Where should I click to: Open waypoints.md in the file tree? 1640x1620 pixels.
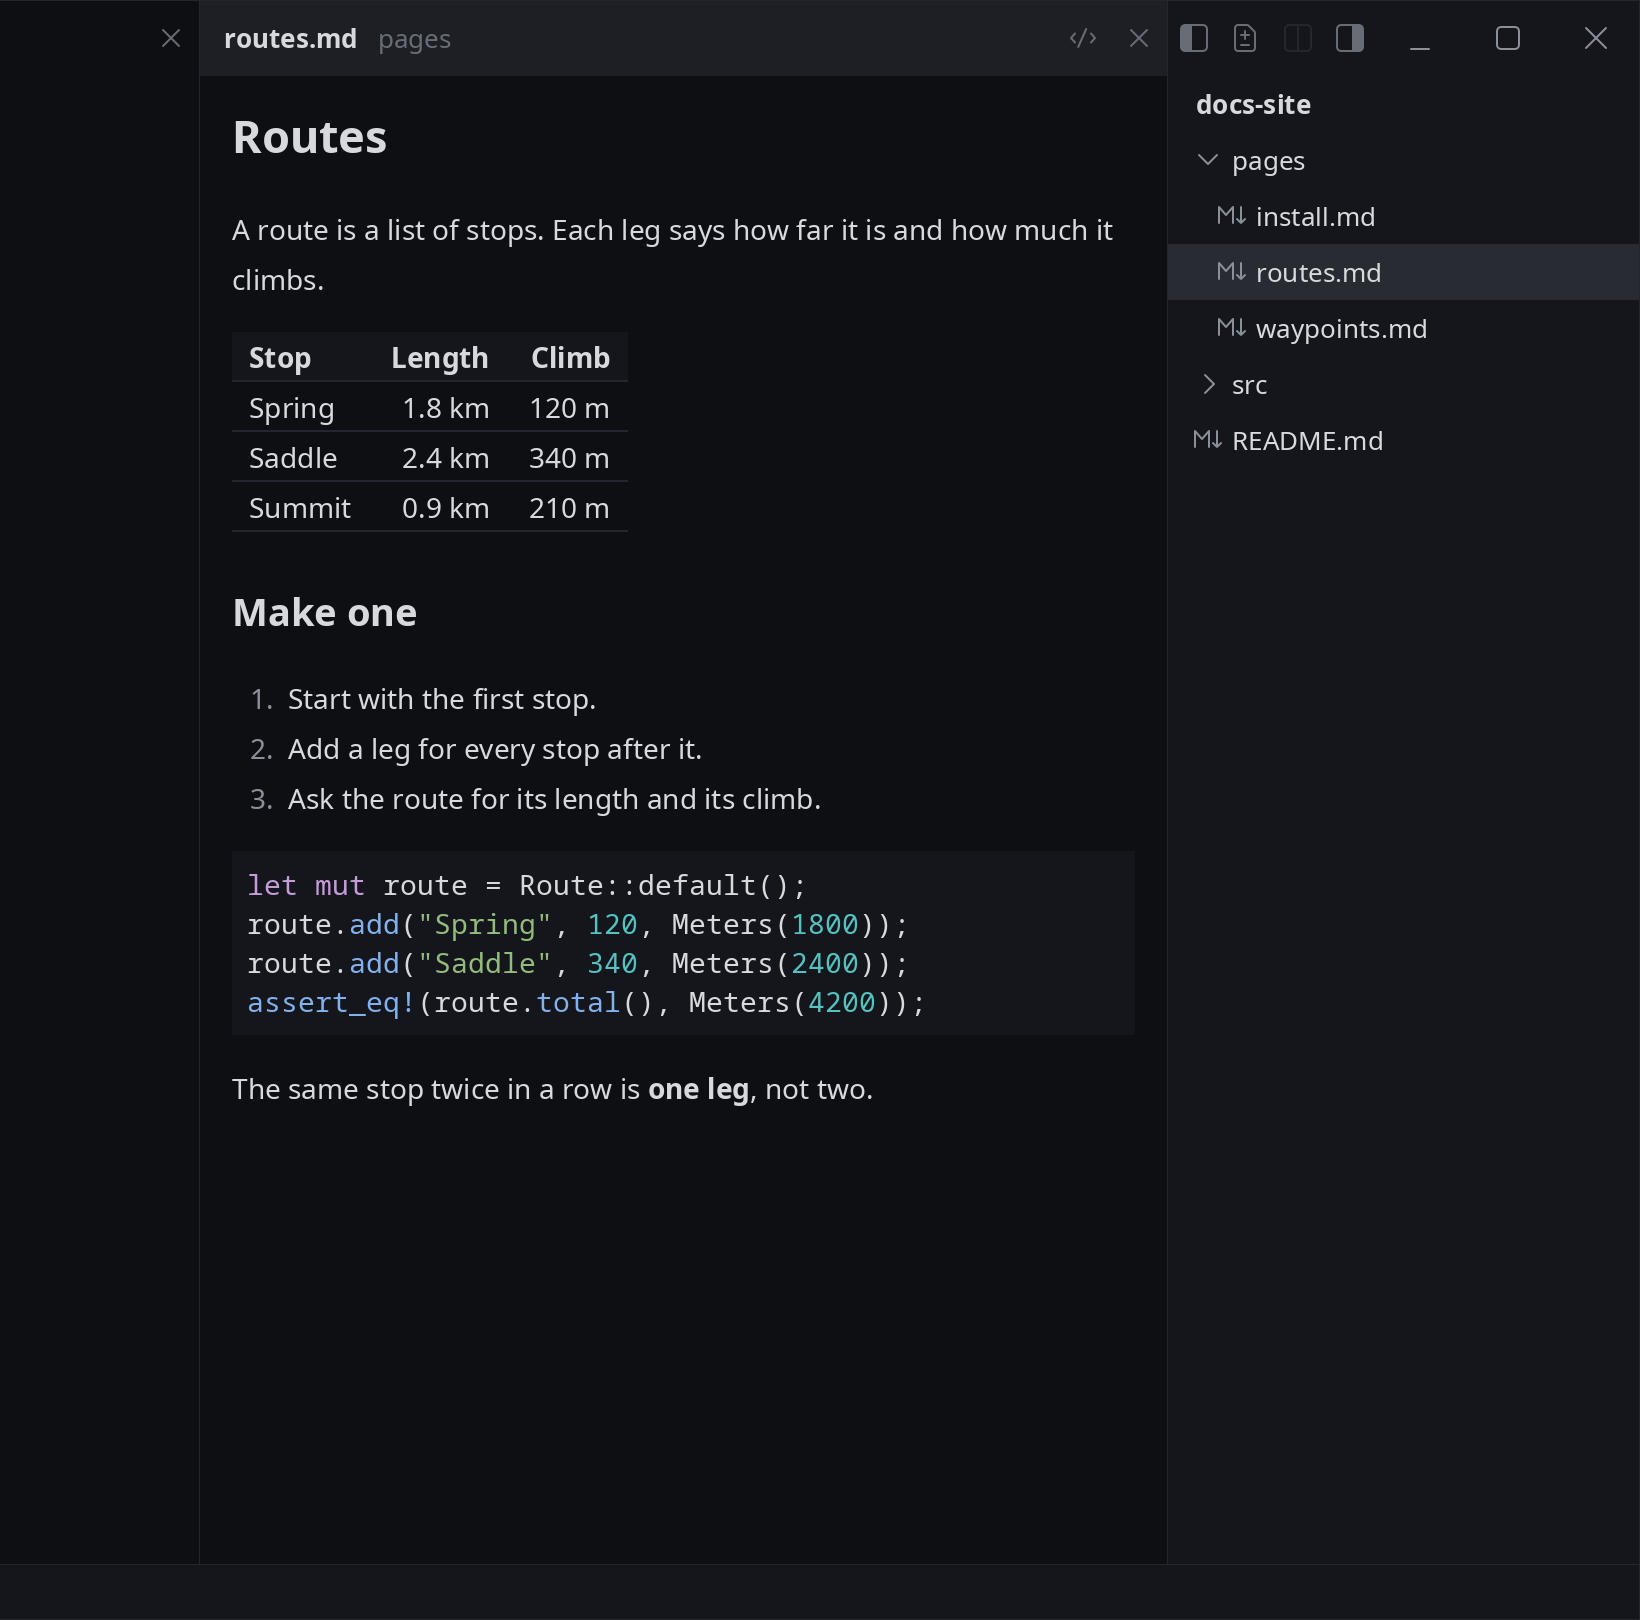click(1403, 328)
